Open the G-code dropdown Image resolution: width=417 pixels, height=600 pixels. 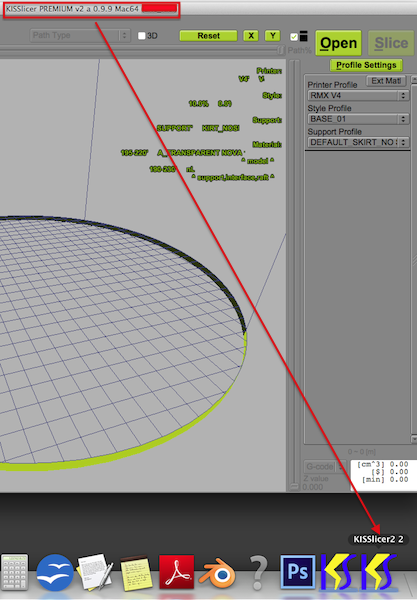click(325, 466)
